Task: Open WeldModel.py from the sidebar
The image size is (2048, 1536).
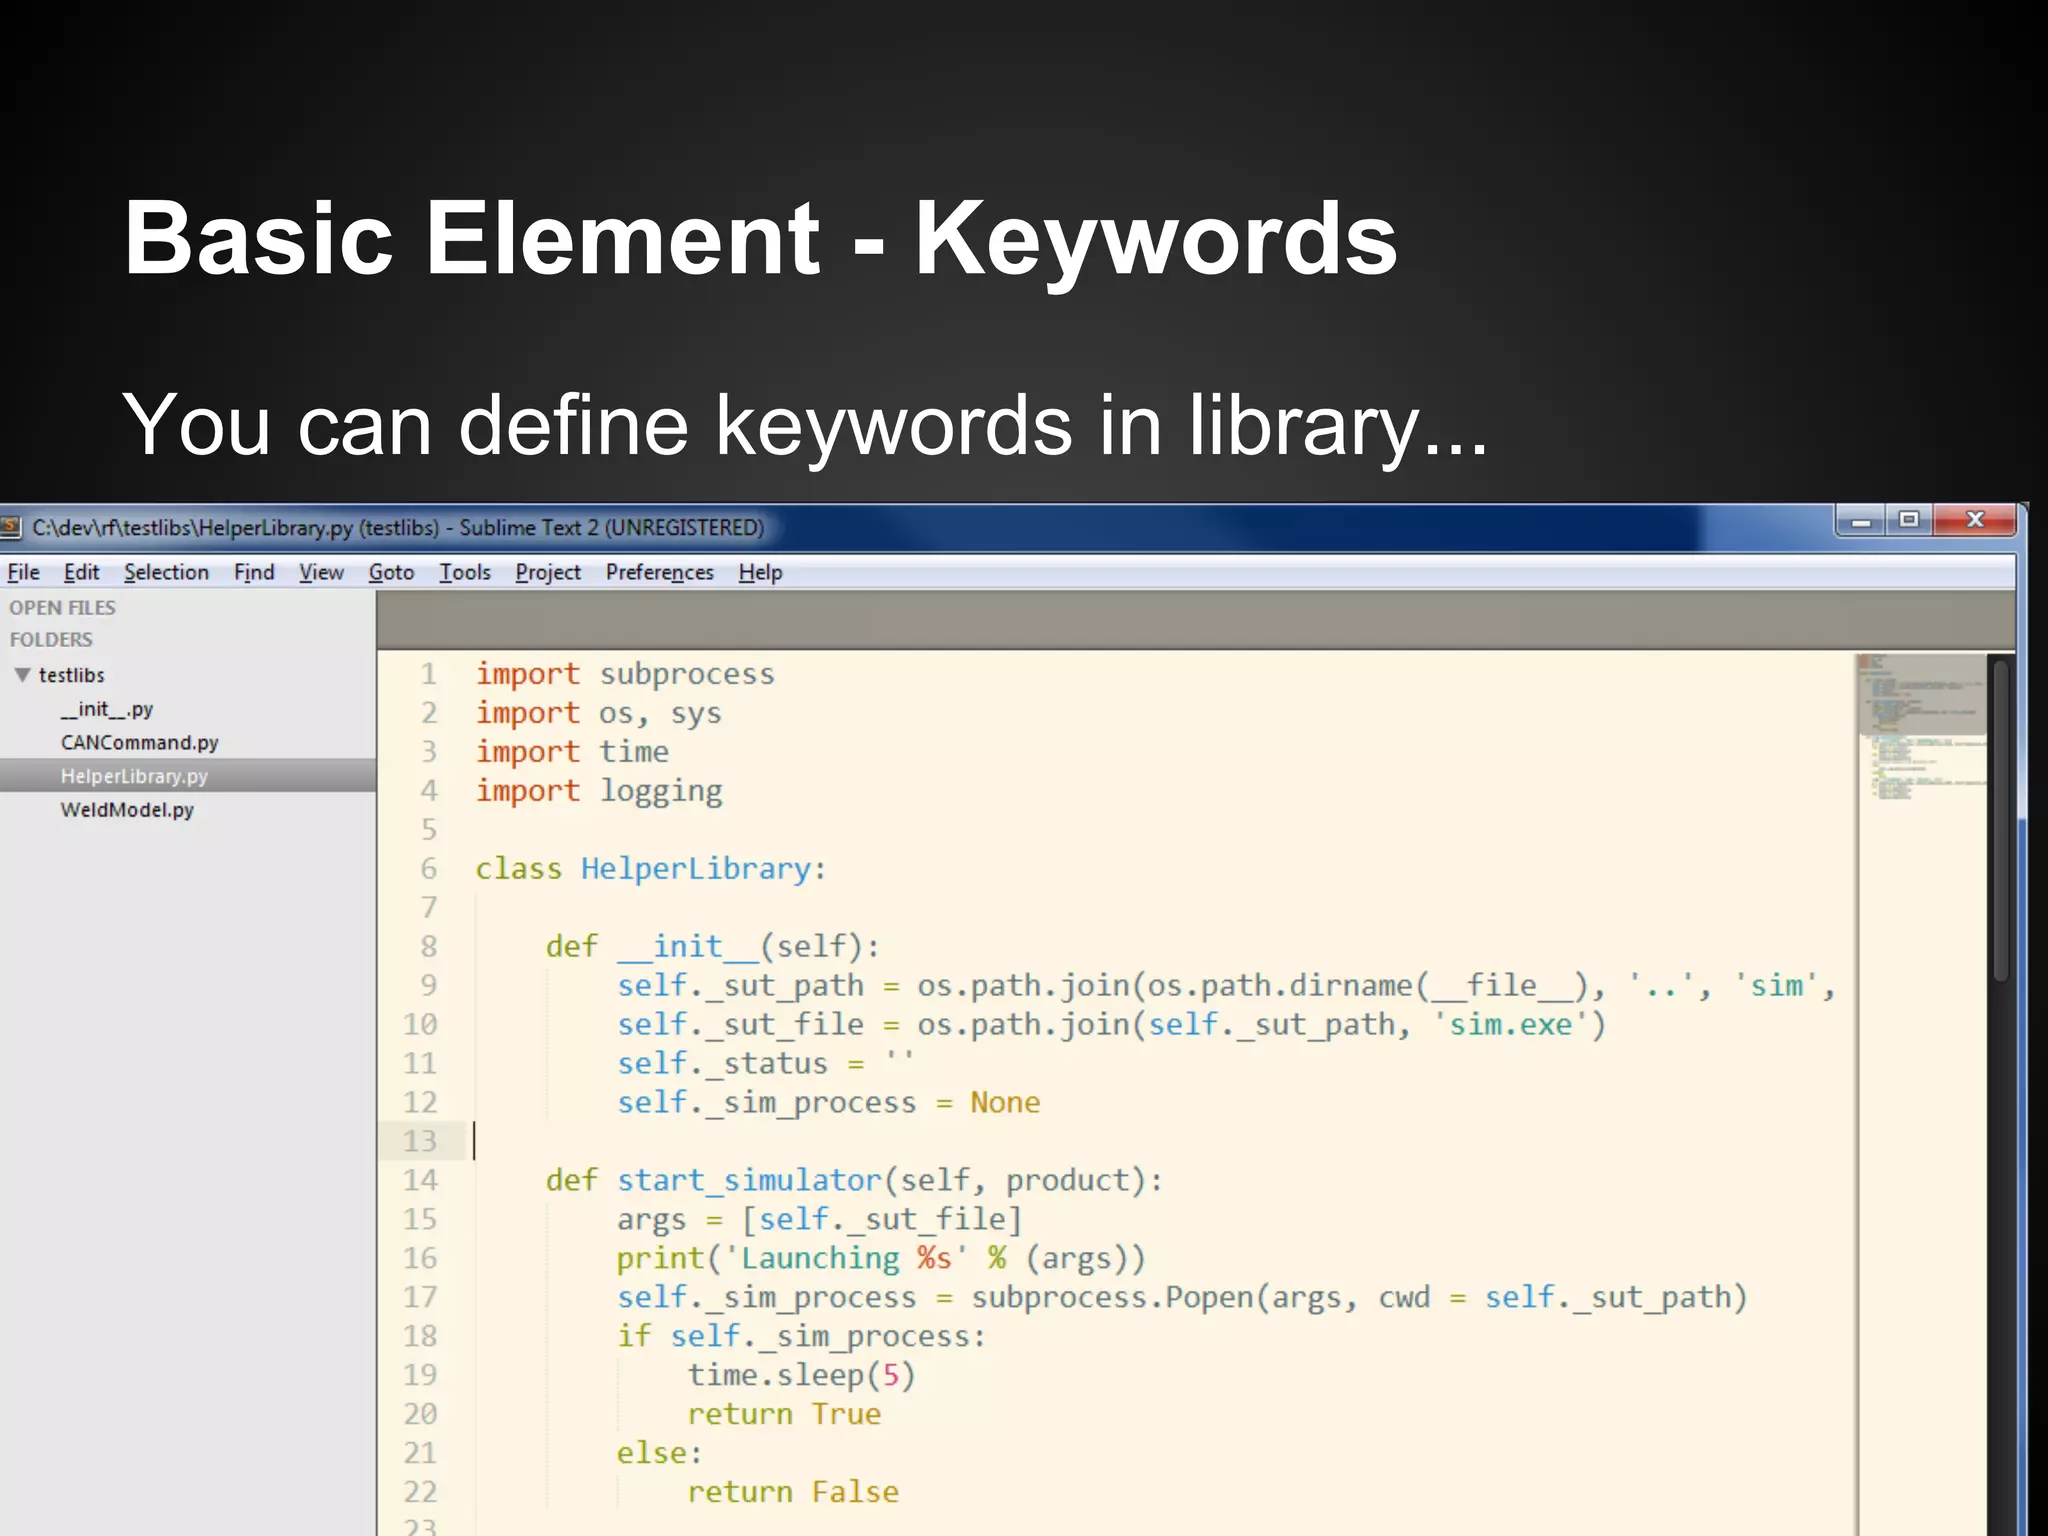Action: click(127, 810)
